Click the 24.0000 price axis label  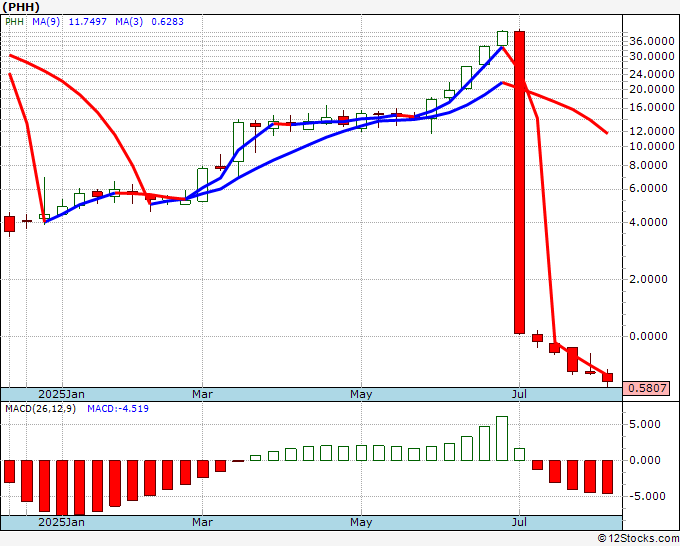coord(652,74)
